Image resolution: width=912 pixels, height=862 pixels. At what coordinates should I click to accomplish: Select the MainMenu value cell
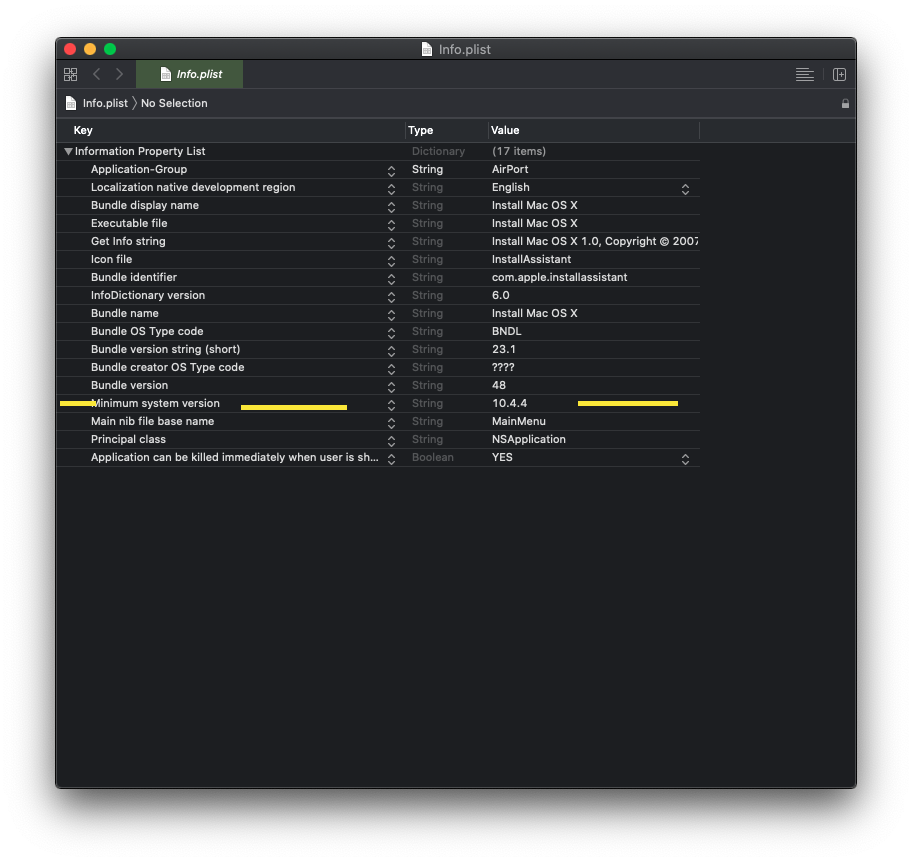coord(519,422)
